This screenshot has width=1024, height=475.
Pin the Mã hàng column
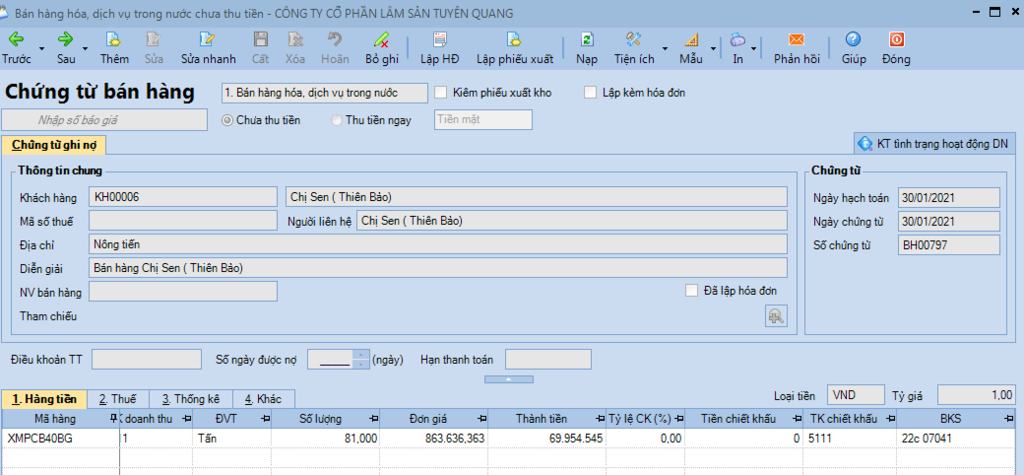tap(112, 419)
